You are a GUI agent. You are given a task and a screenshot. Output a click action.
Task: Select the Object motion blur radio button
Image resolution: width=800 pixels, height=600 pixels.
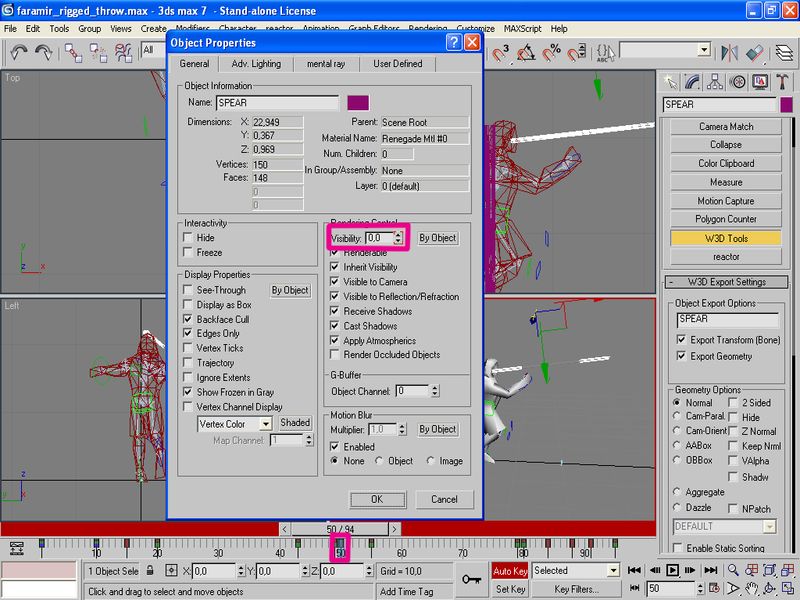(x=379, y=461)
